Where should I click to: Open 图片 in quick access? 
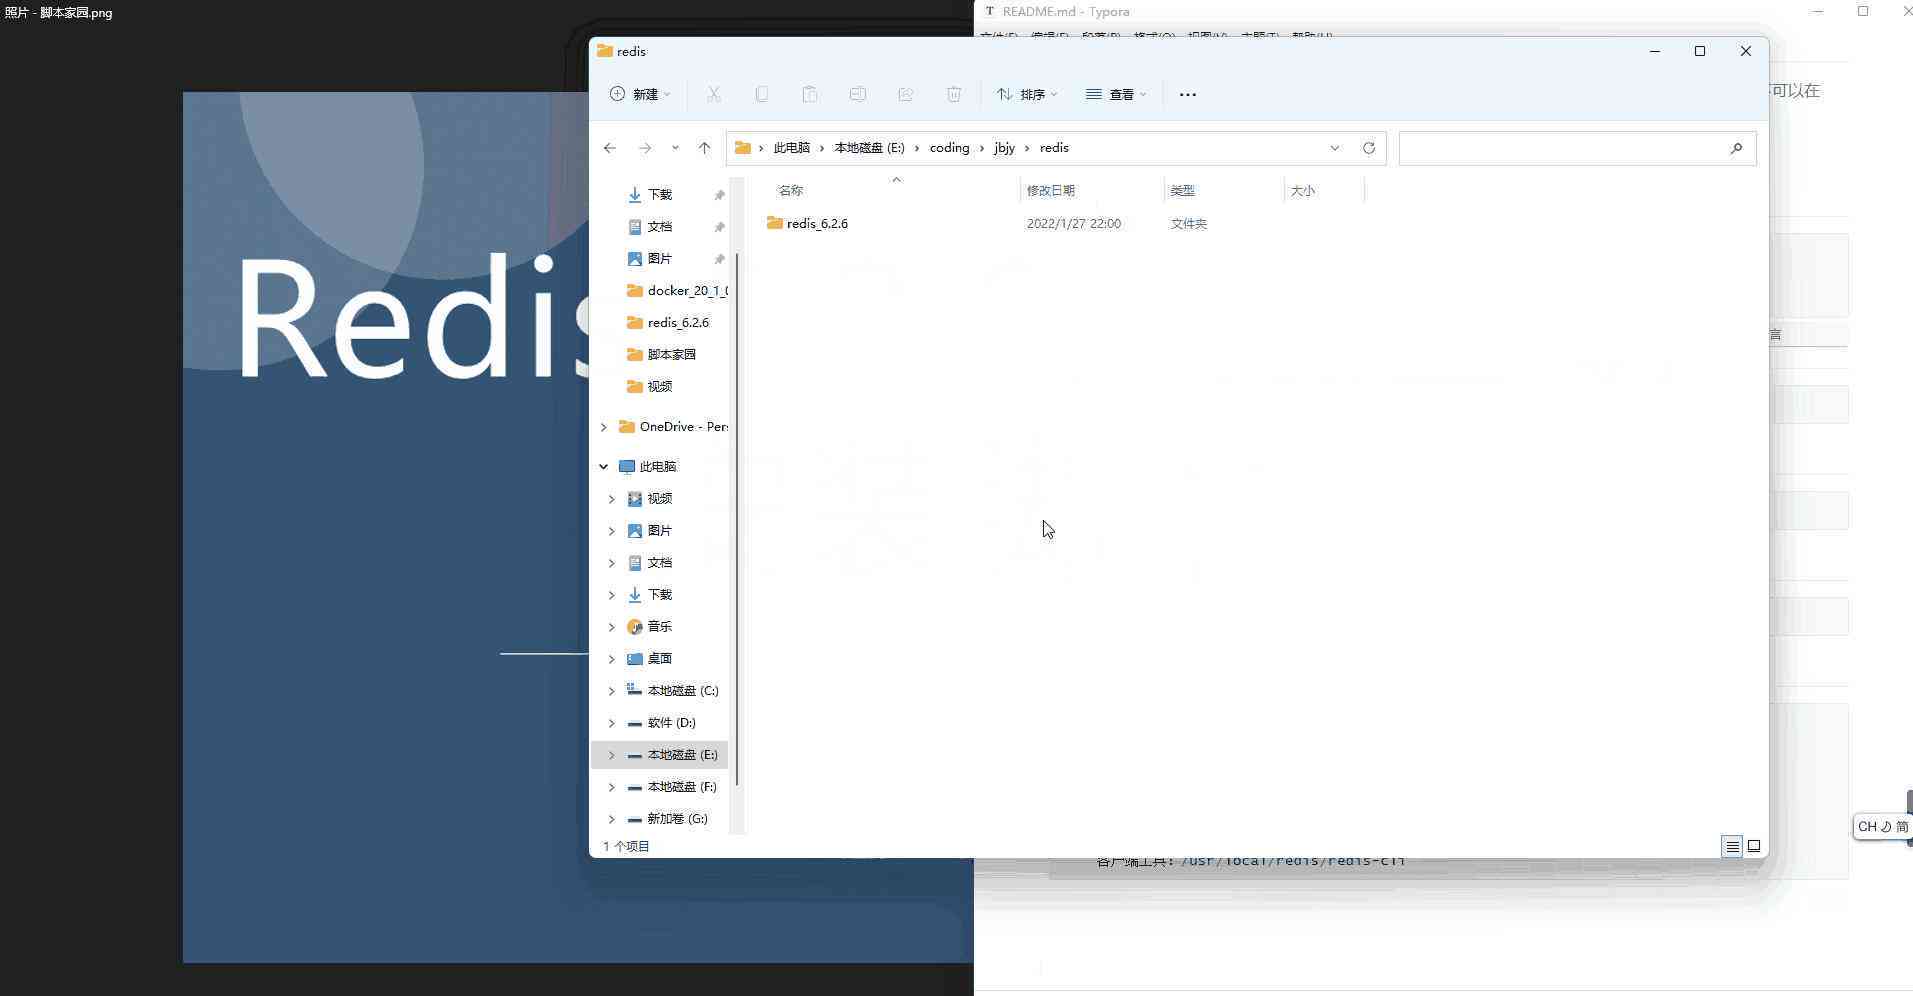tap(660, 258)
